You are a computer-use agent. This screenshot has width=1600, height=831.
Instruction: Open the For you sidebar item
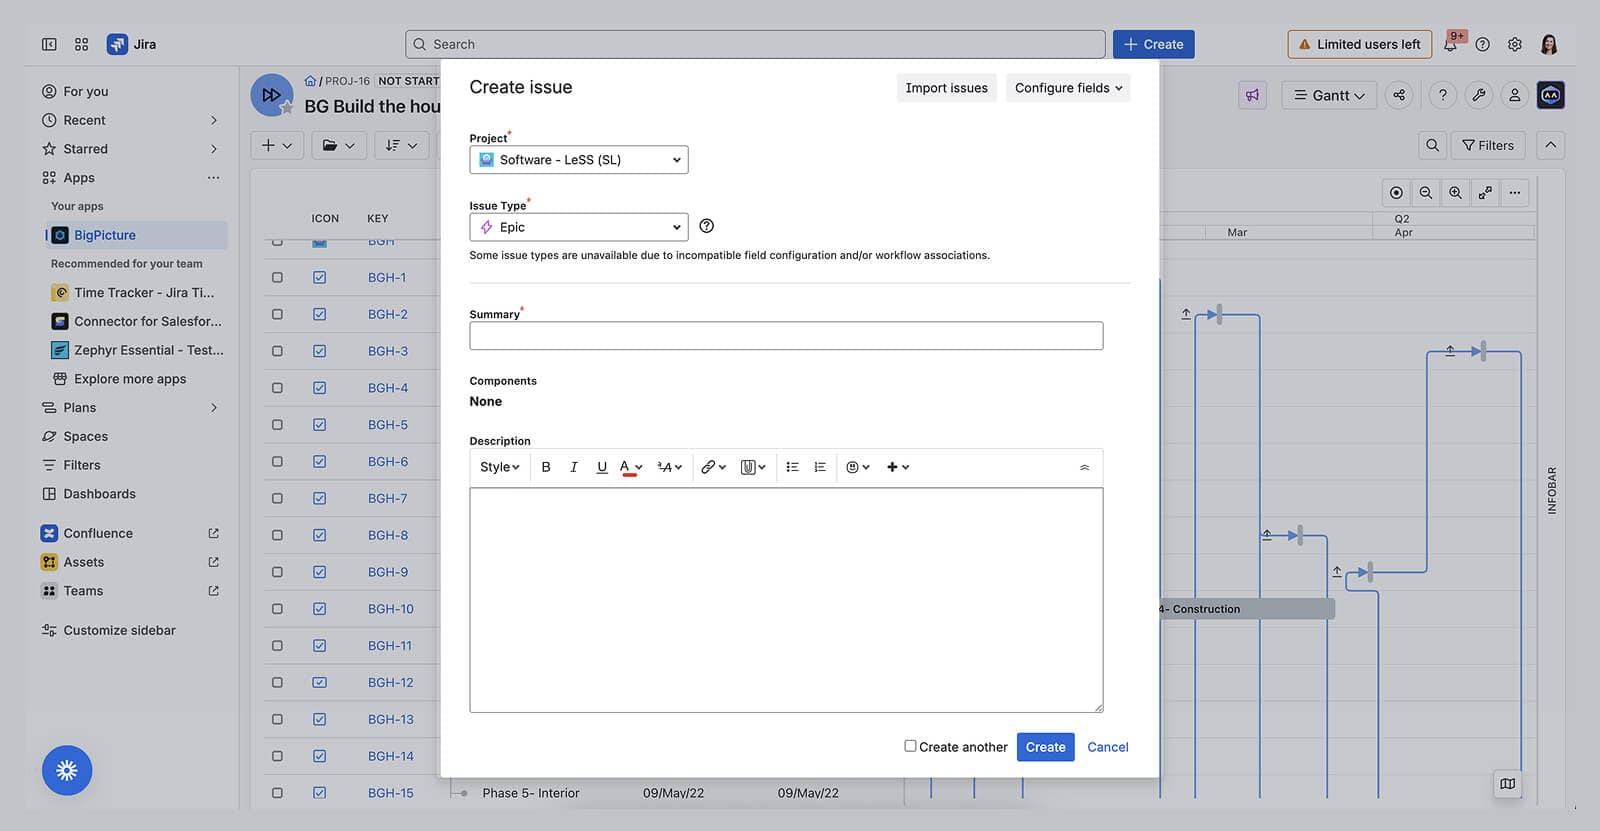click(133, 91)
